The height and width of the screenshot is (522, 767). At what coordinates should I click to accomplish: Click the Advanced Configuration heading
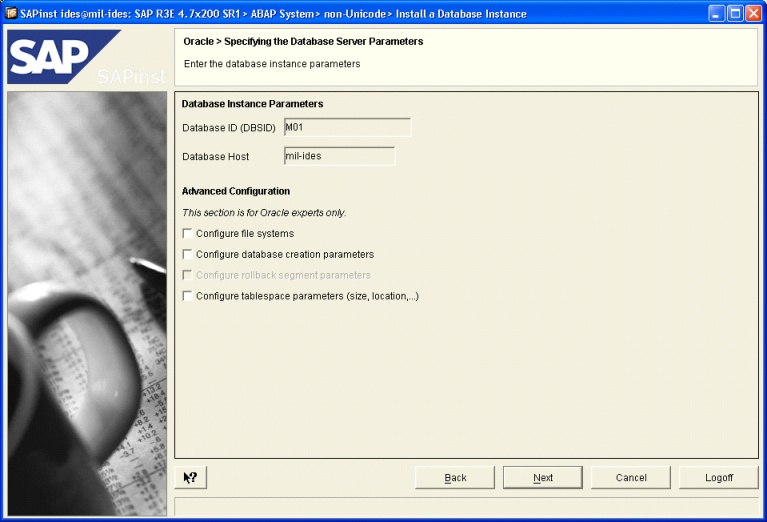pyautogui.click(x=236, y=191)
